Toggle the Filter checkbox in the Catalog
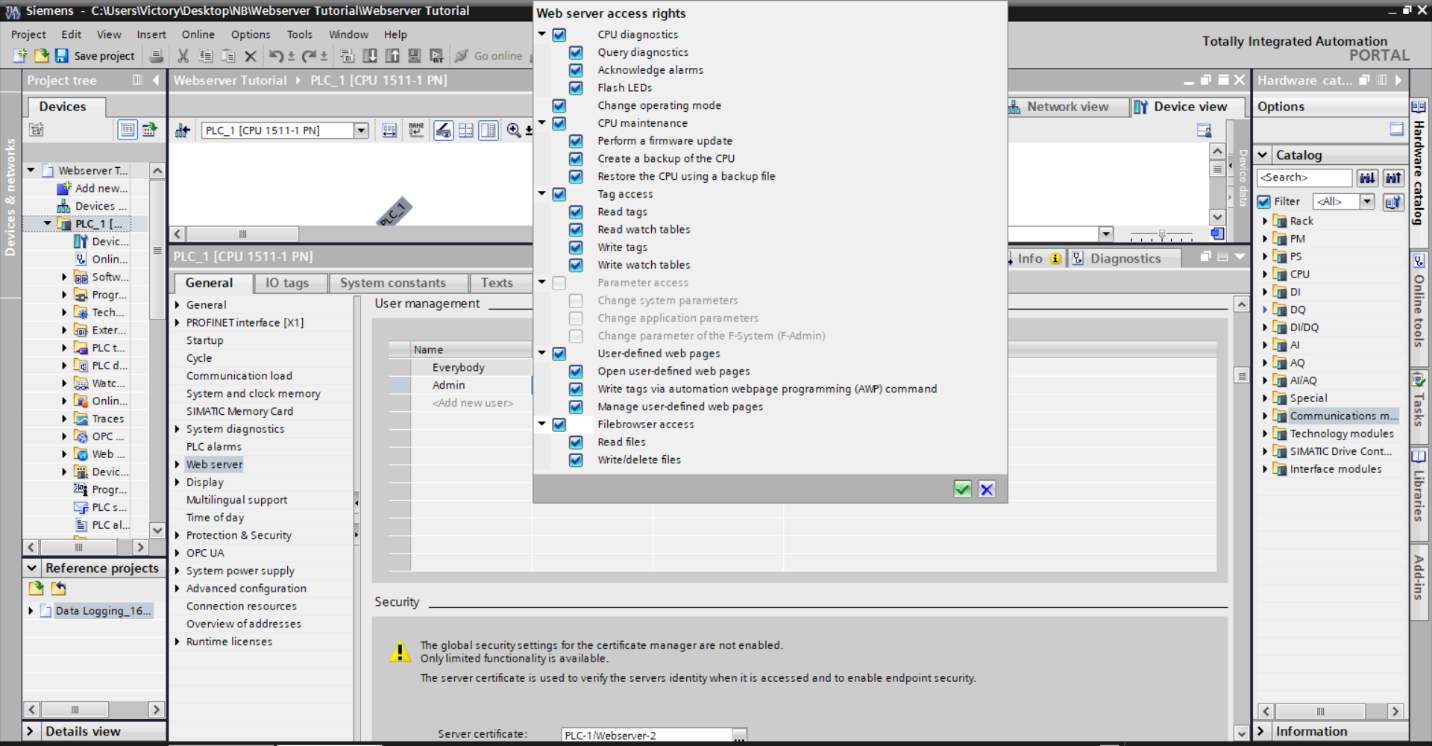 tap(1266, 201)
